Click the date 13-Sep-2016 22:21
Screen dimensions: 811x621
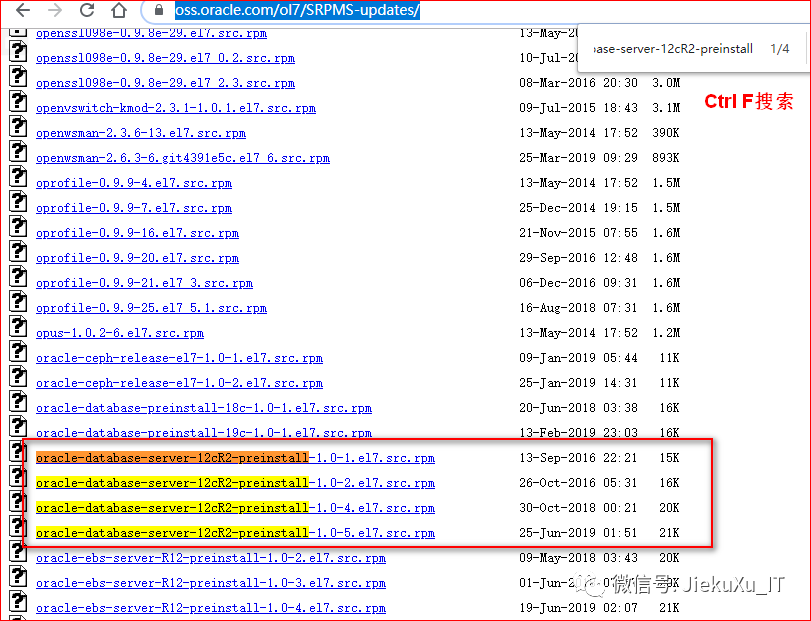578,458
